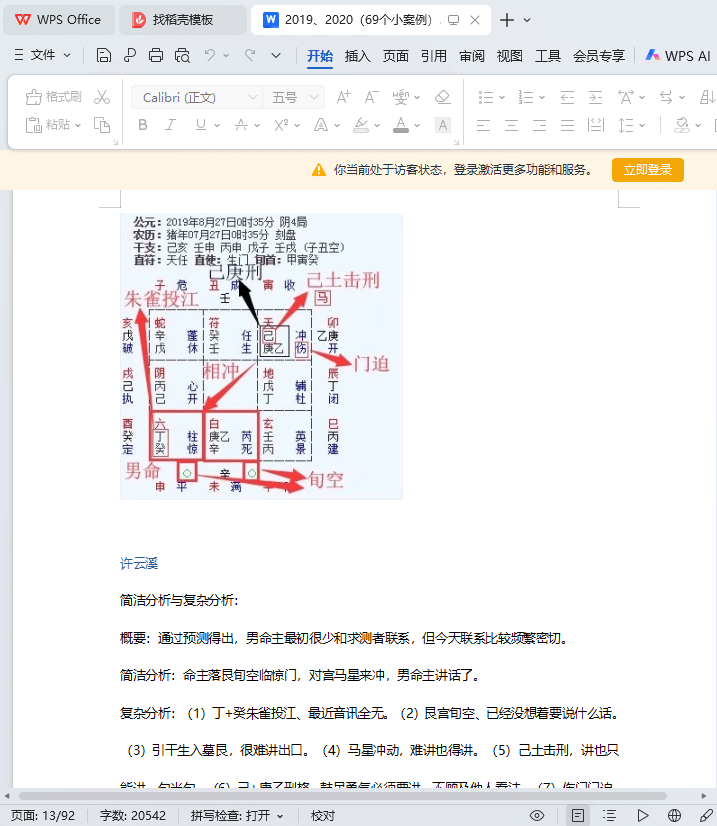Click the word count 字数: 20542
717x826 pixels.
(x=133, y=816)
